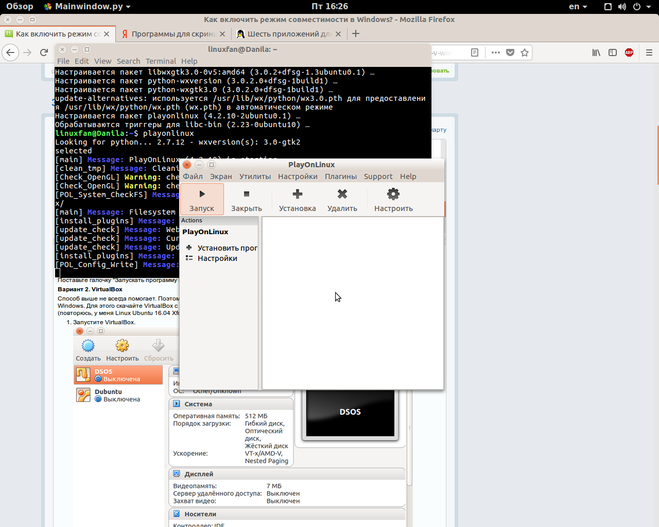Click the Установка plus icon in PlayOnLinux

[298, 194]
